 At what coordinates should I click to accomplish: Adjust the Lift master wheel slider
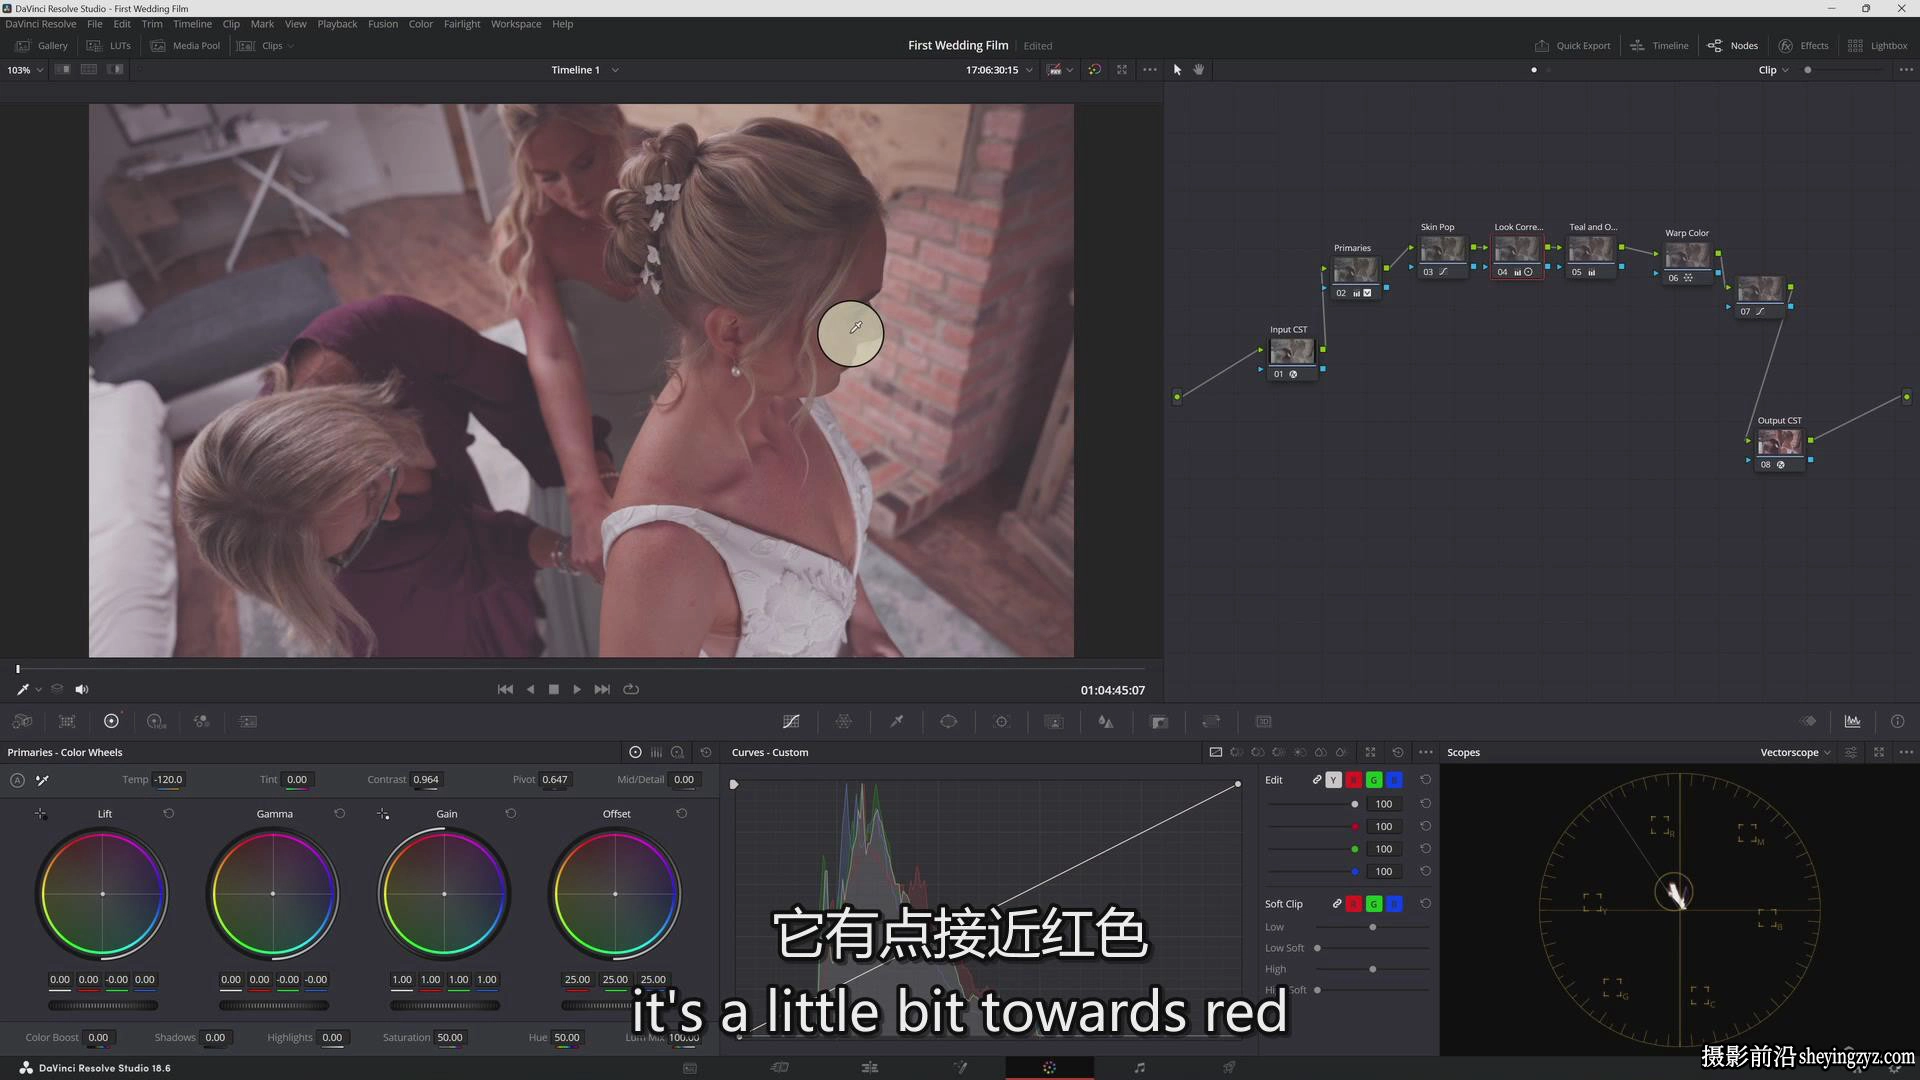pos(103,1005)
